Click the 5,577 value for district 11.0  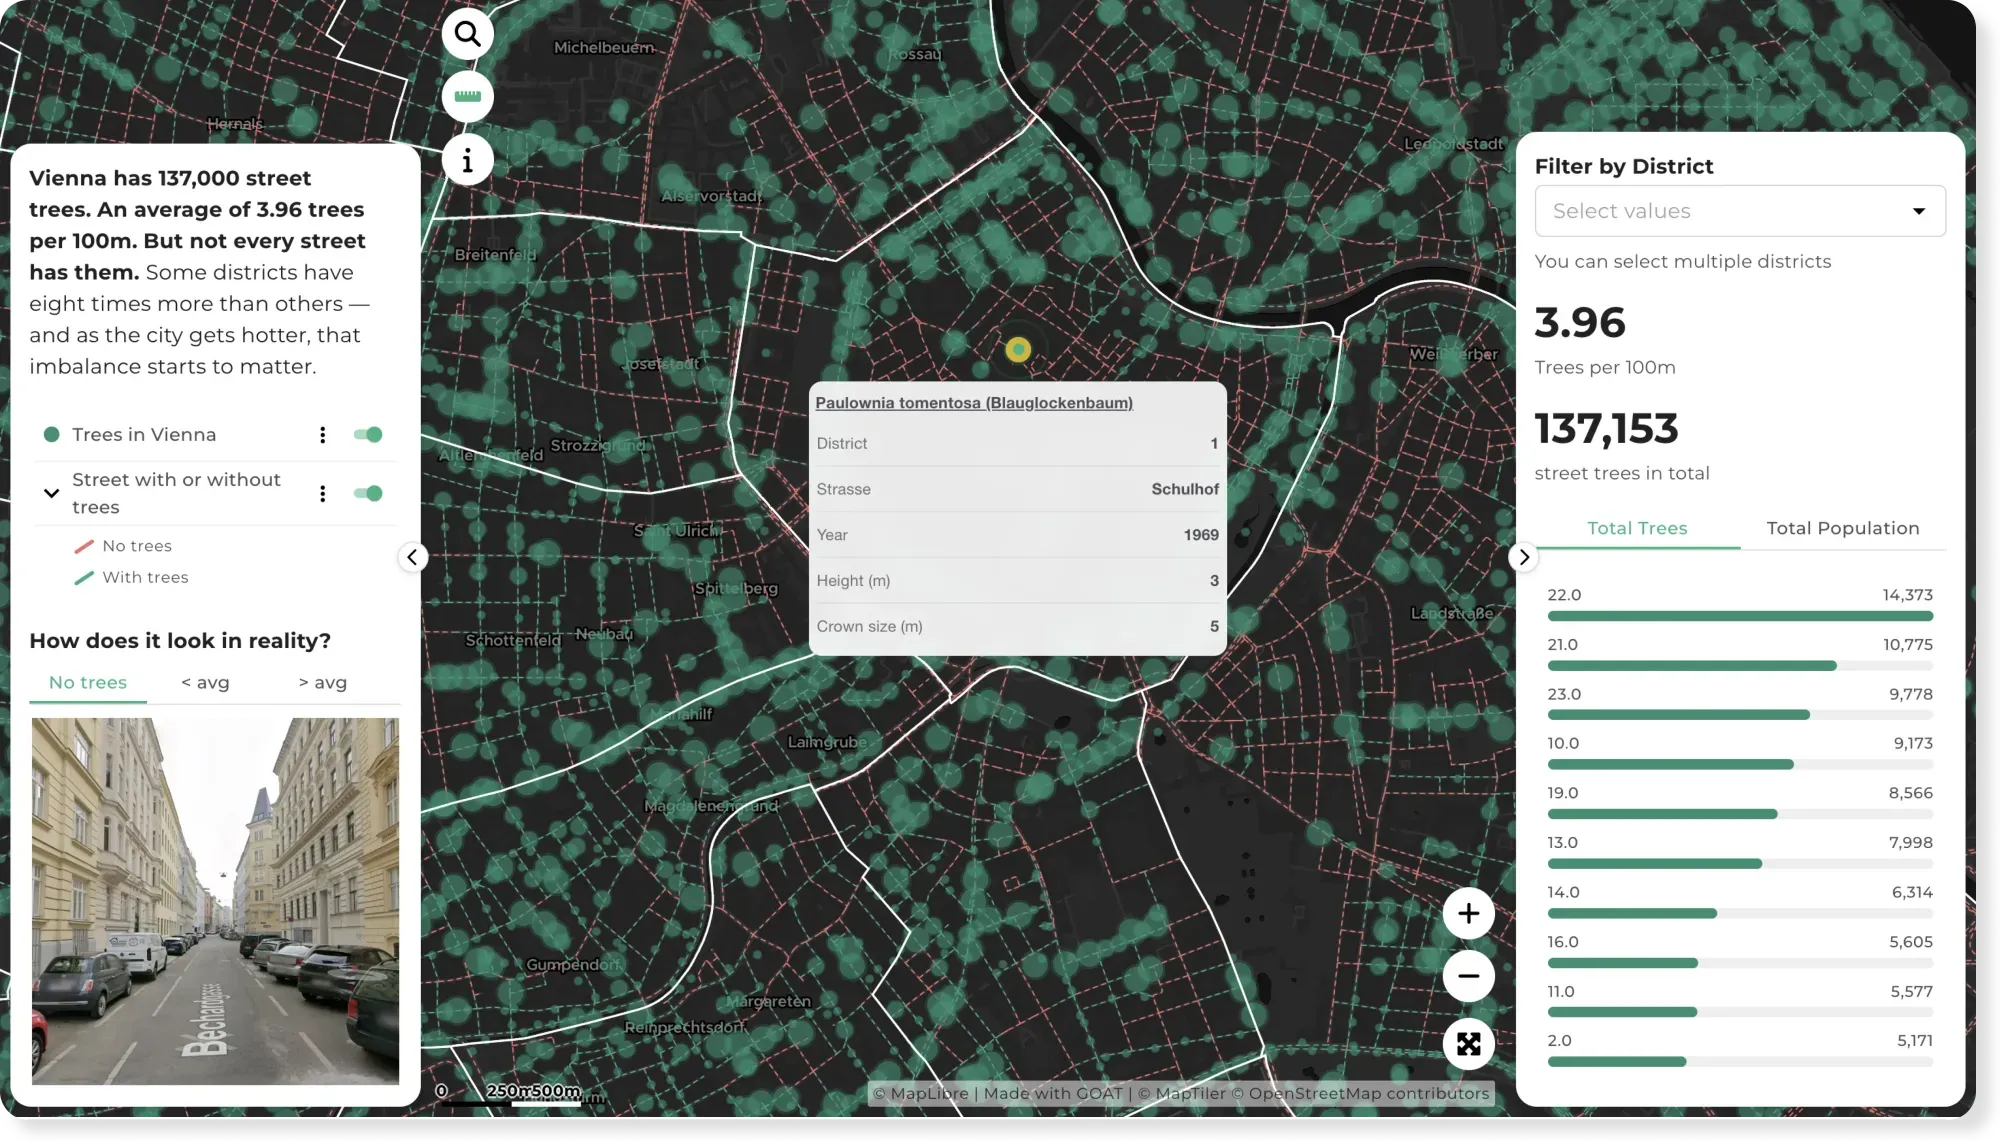pos(1911,991)
